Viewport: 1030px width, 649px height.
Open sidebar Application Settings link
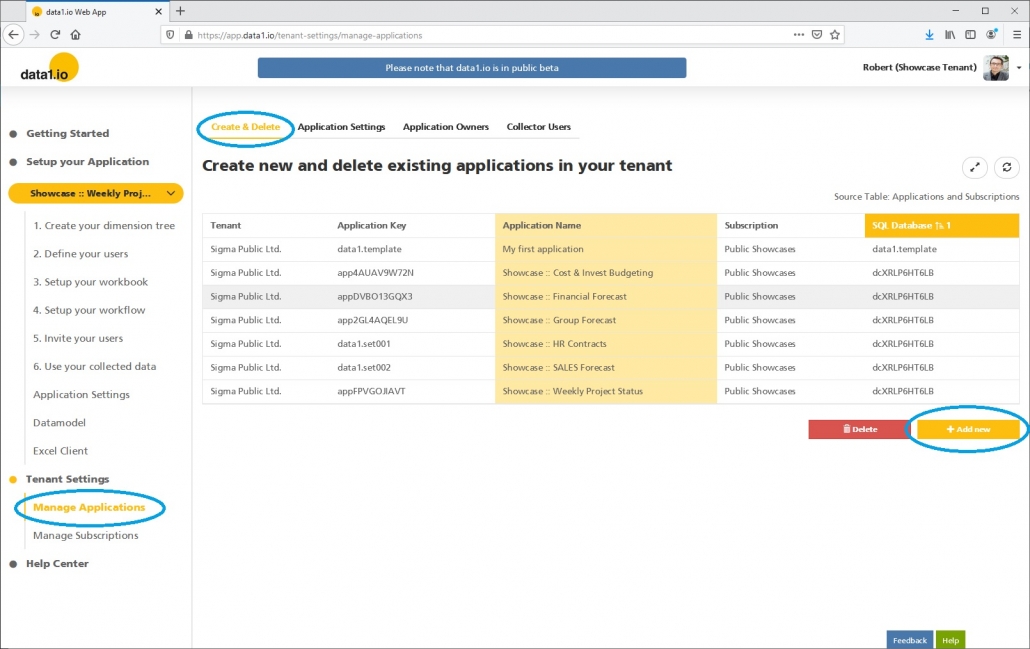(81, 395)
